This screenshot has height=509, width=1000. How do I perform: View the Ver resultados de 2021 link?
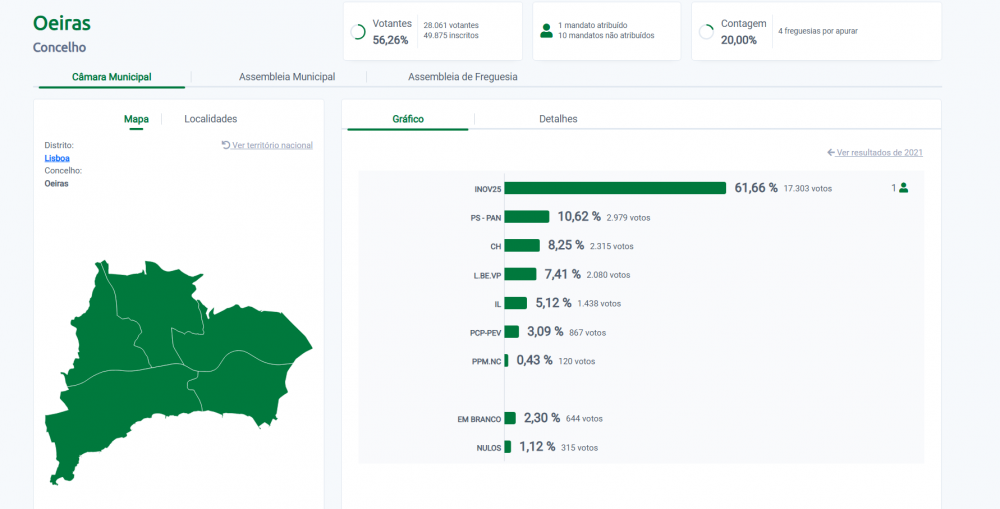tap(879, 152)
